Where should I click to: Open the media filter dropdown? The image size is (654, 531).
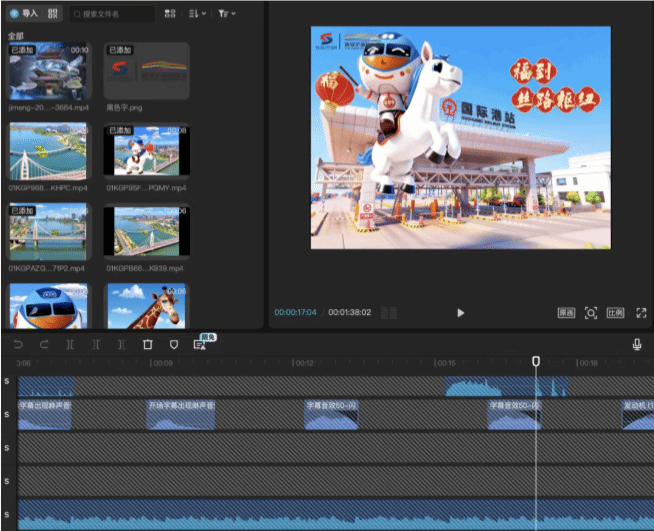[x=227, y=14]
